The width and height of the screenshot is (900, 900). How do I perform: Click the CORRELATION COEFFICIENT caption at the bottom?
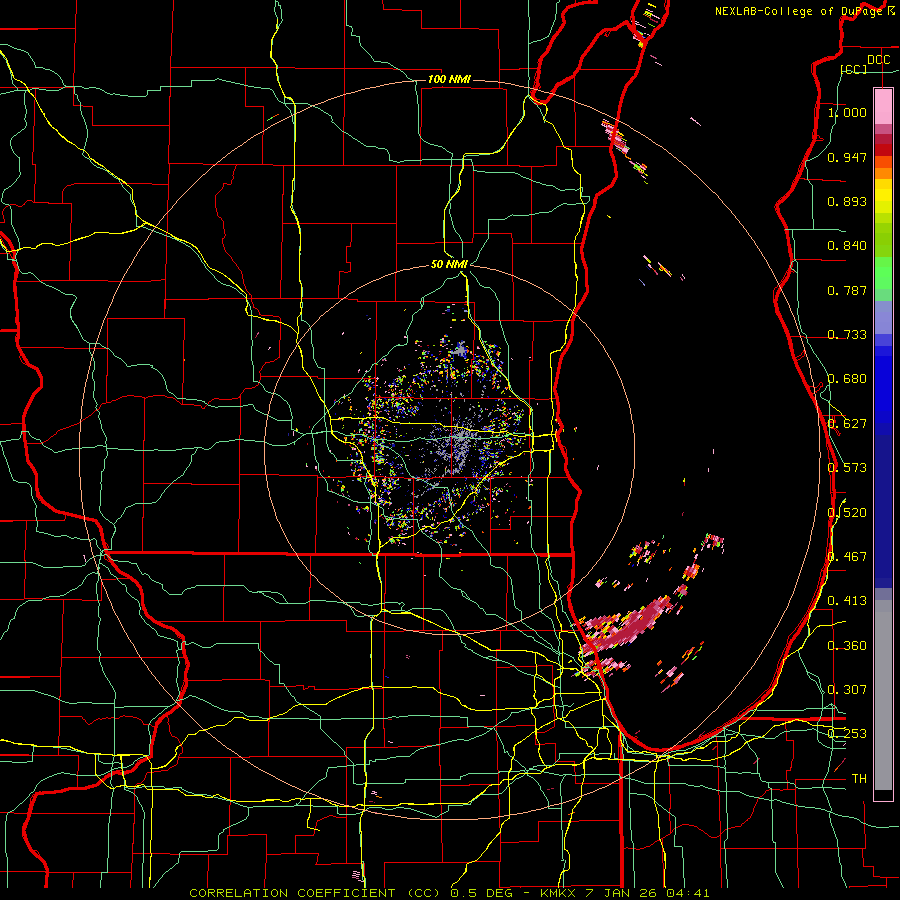pyautogui.click(x=449, y=893)
